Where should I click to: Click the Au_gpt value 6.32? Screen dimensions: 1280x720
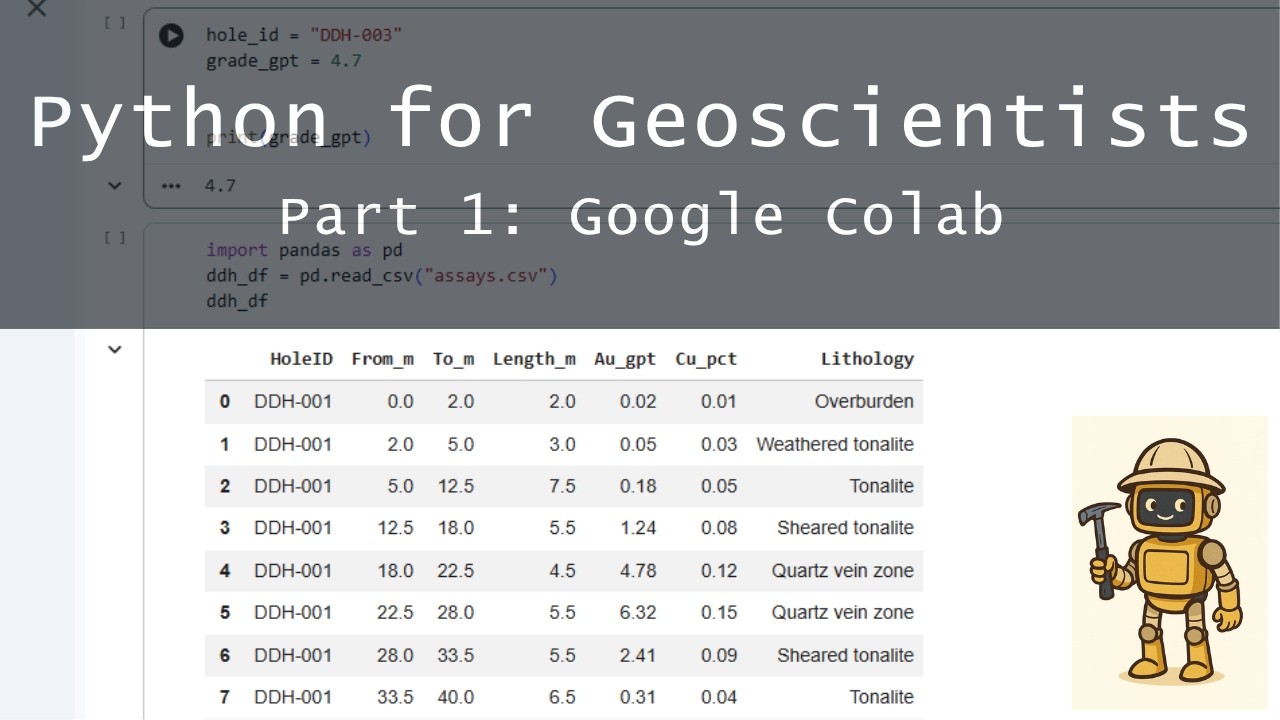click(638, 613)
